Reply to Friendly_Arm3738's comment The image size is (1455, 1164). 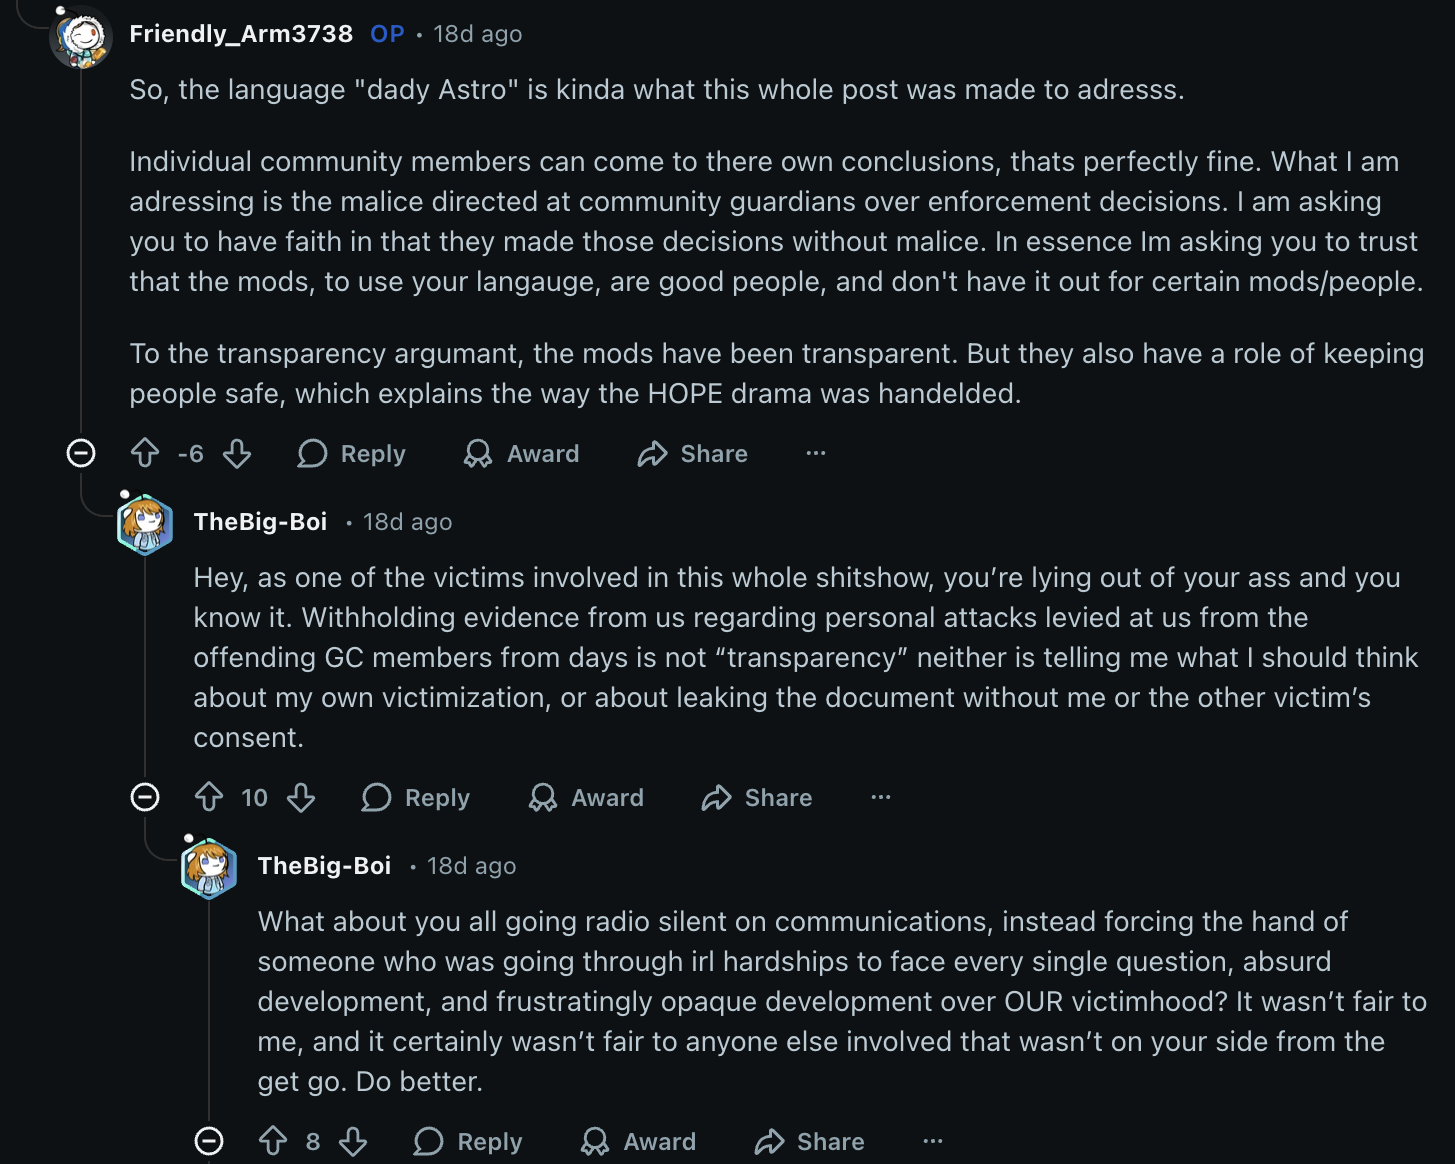coord(352,454)
